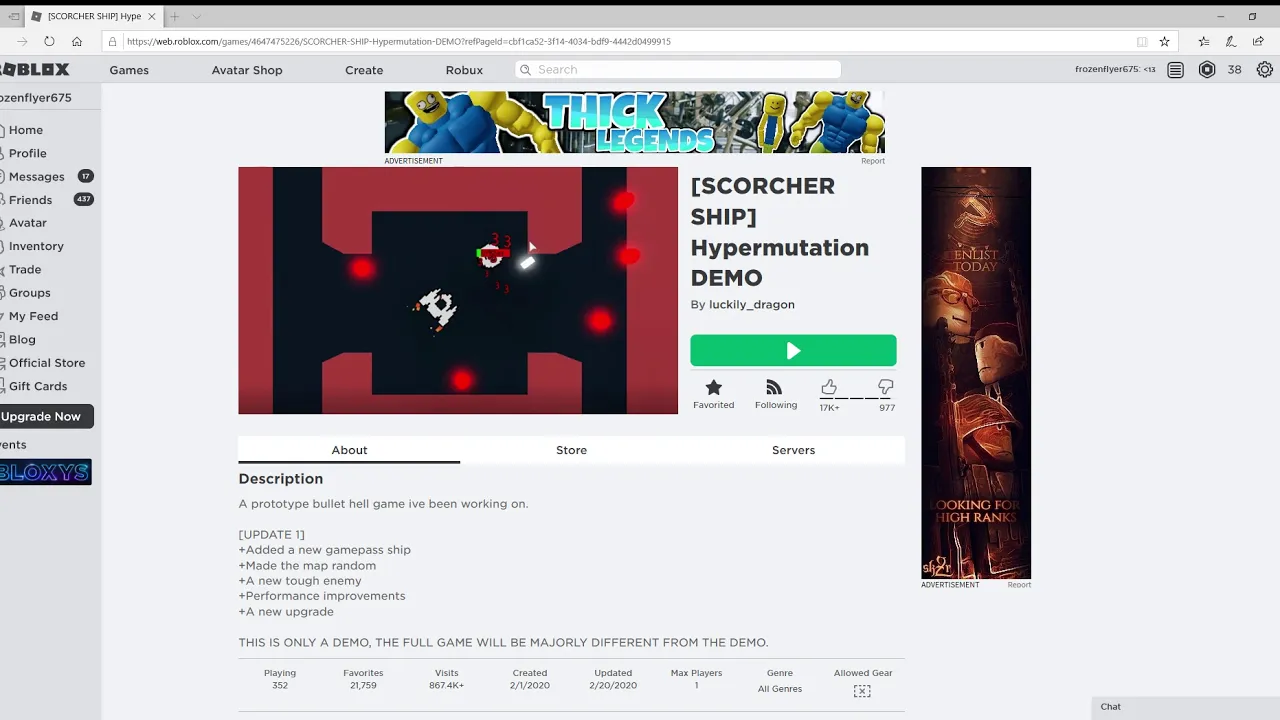This screenshot has height=720, width=1280.
Task: Open the Roblox notifications feed icon
Action: click(1176, 70)
